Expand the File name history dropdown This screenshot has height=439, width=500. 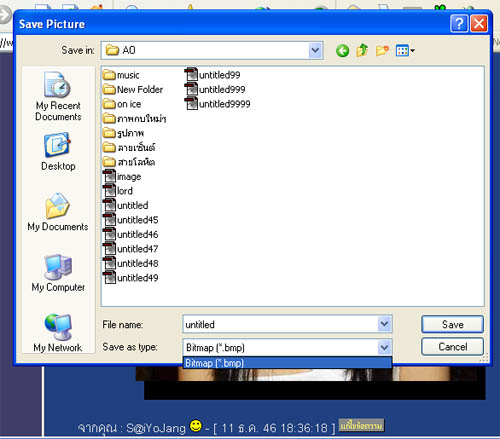384,324
